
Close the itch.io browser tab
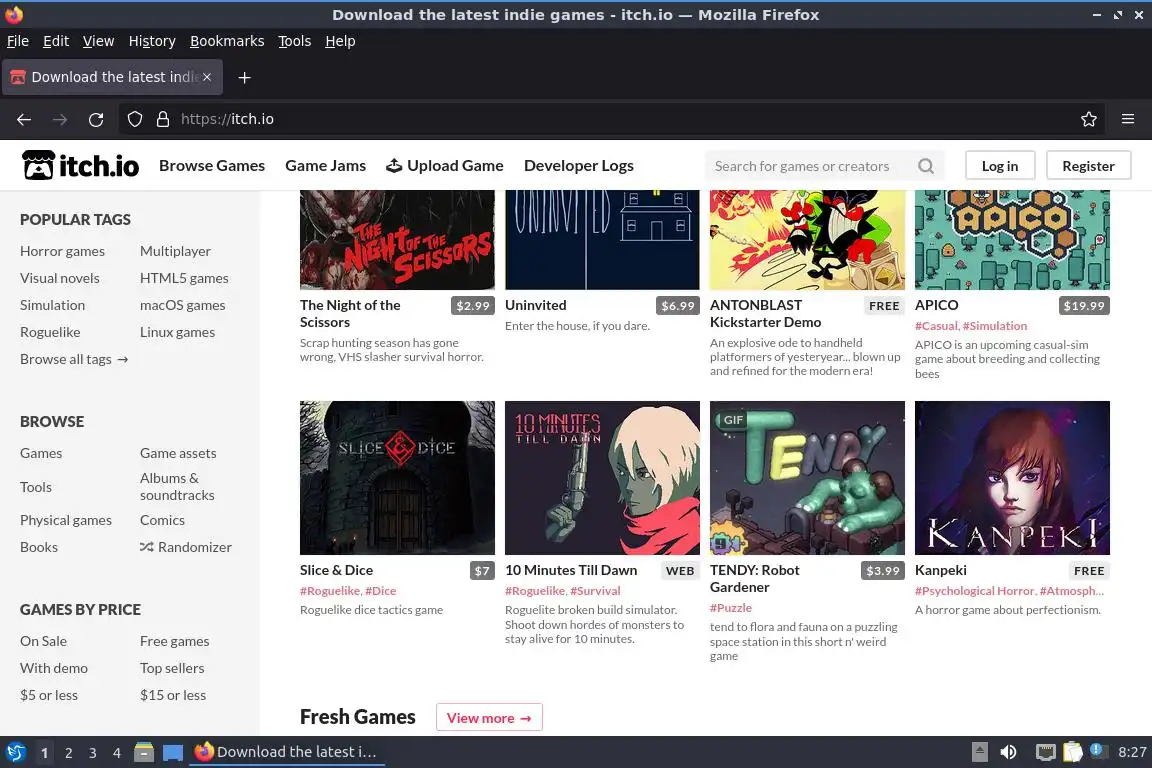[x=207, y=77]
